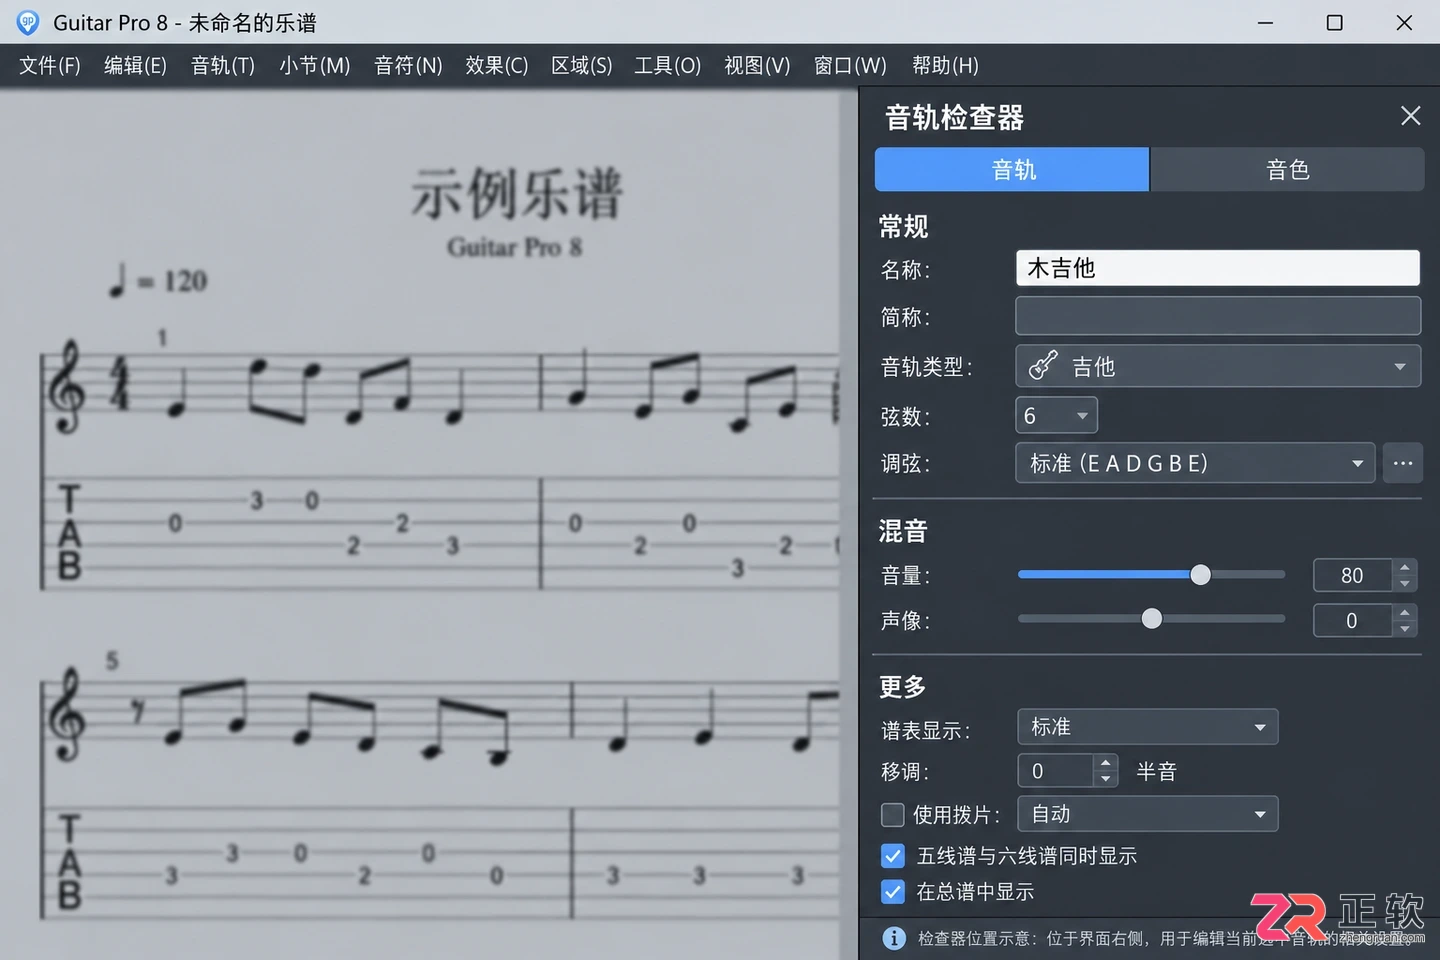This screenshot has height=960, width=1440.
Task: Open the 调弦 tuning dropdown
Action: (1195, 463)
